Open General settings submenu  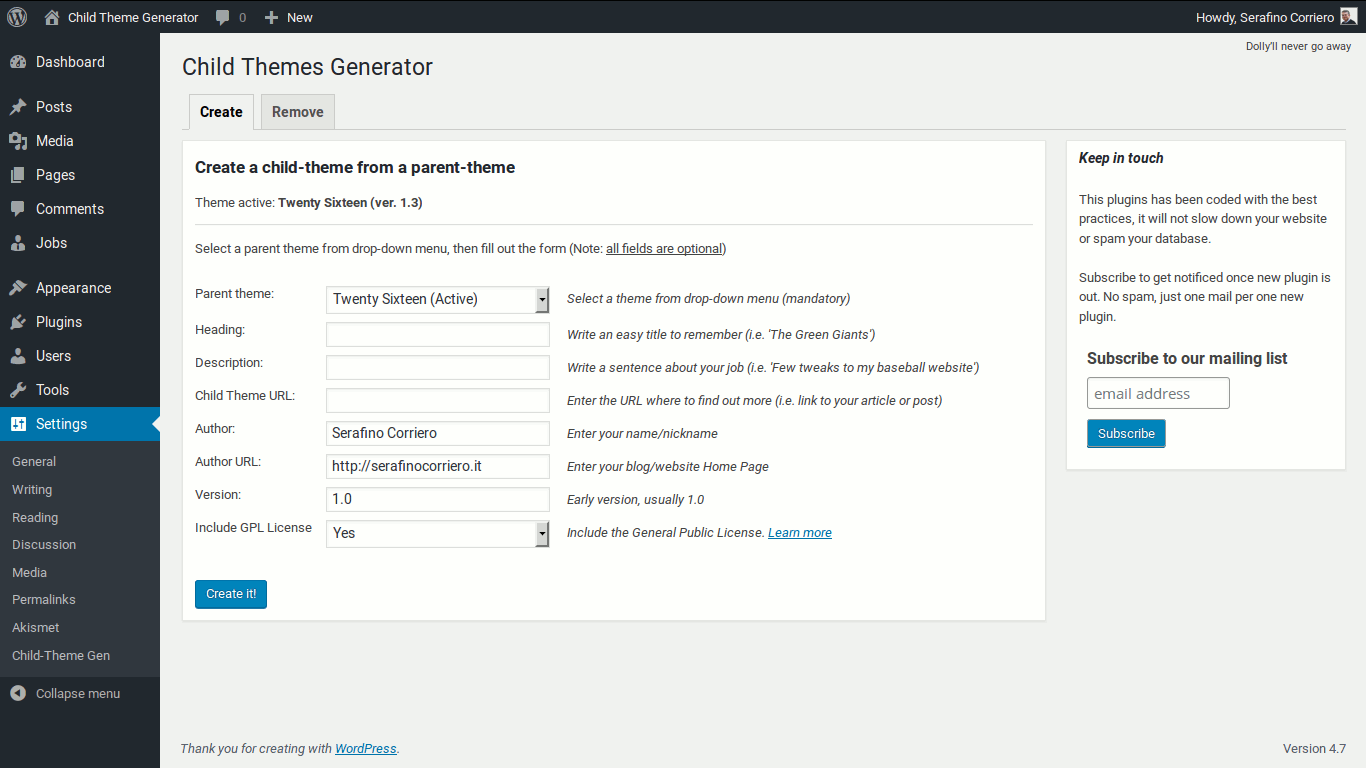[x=34, y=462]
